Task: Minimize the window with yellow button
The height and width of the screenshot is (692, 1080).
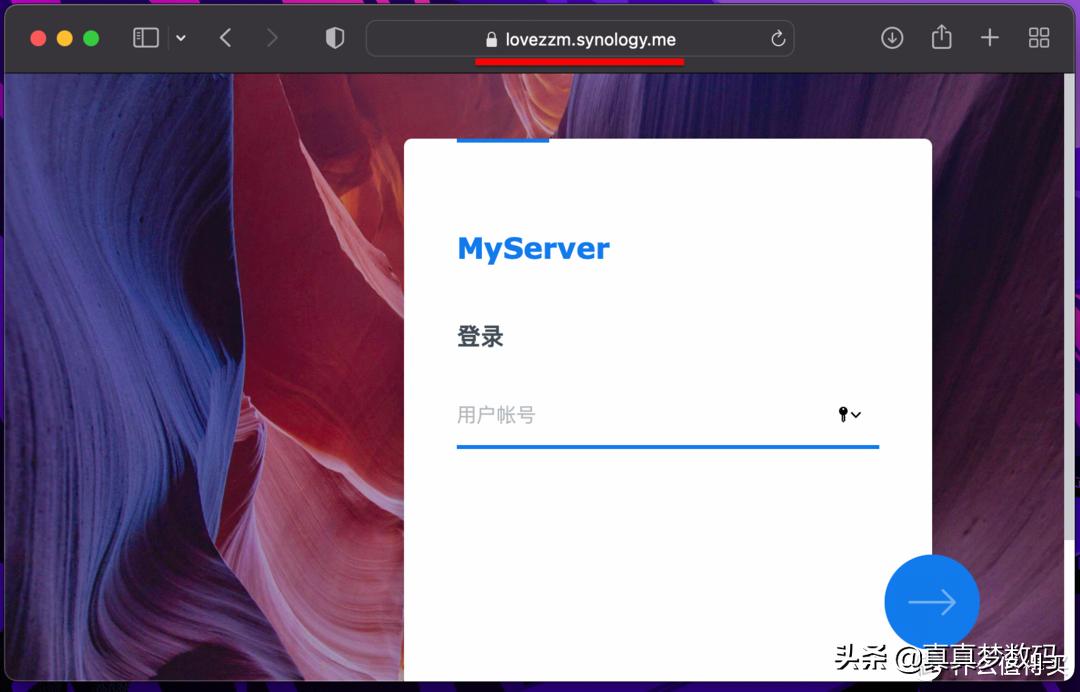Action: click(x=65, y=39)
